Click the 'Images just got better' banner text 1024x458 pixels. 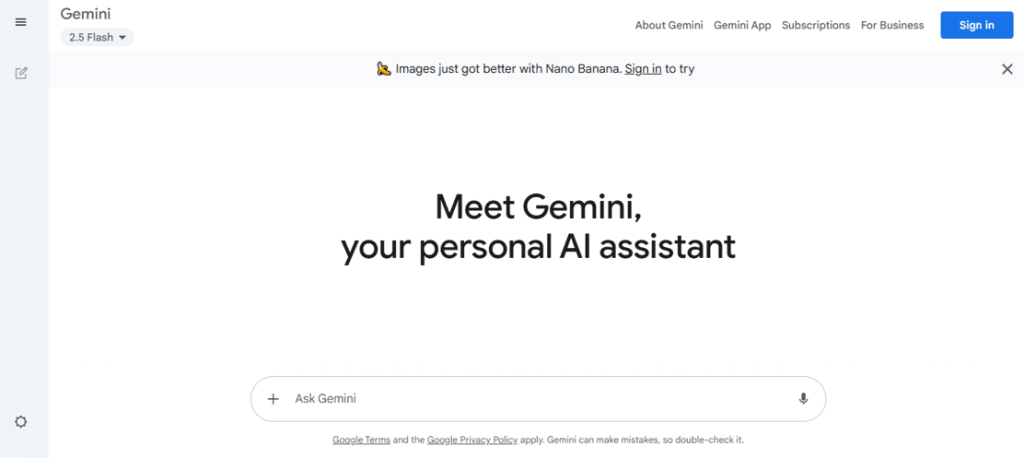(508, 69)
